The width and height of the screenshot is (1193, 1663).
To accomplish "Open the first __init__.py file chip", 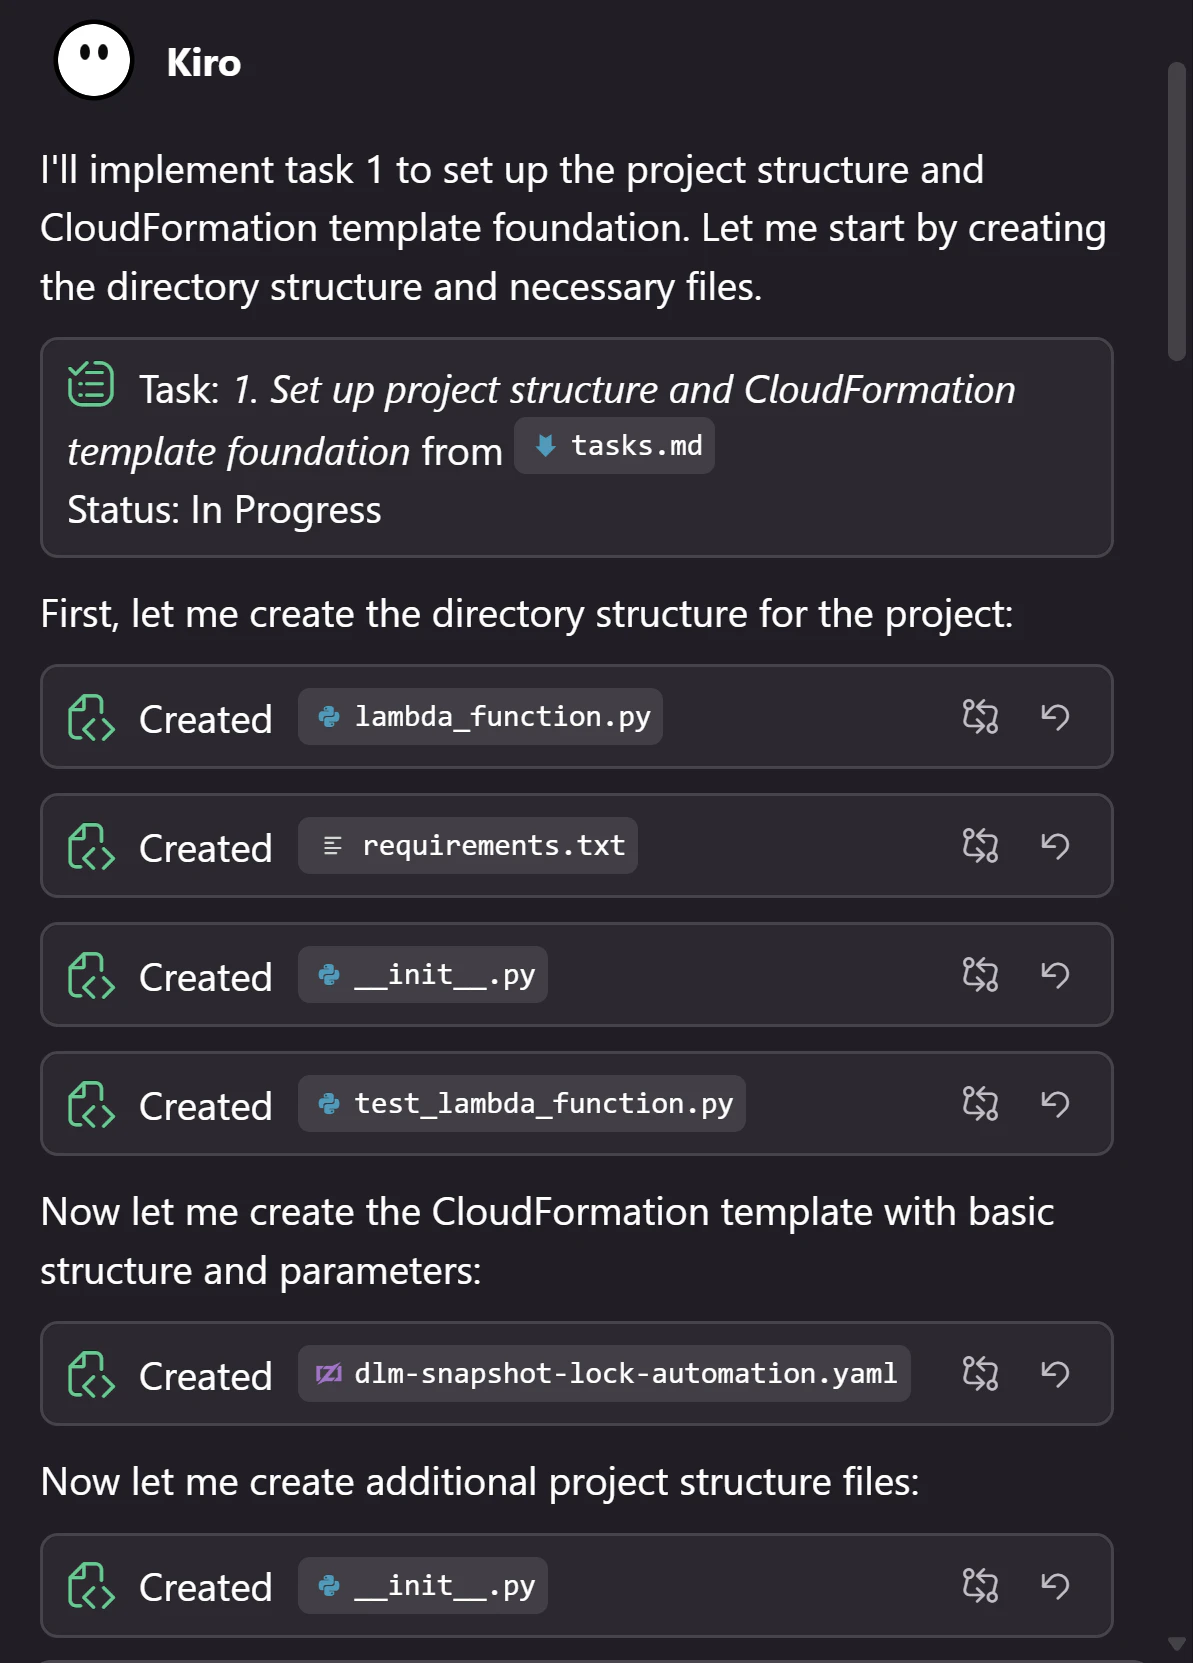I will click(423, 974).
